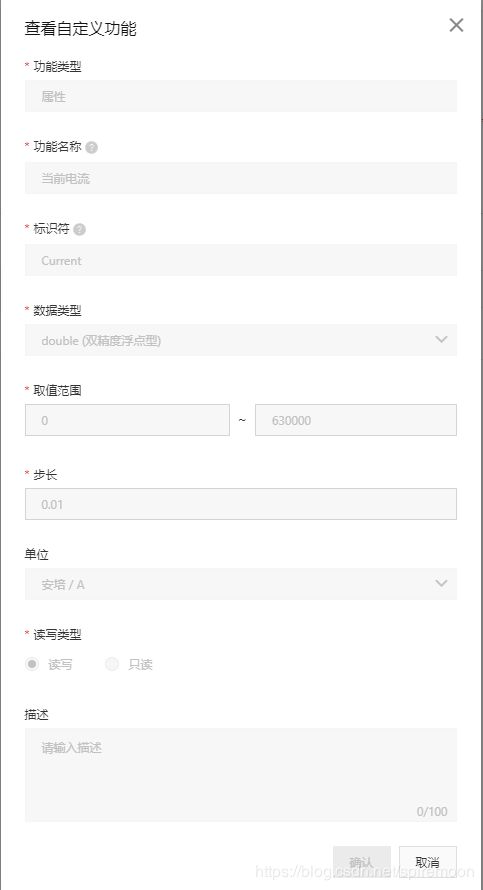The width and height of the screenshot is (483, 890).
Task: Click the minimum range field showing 0
Action: [127, 420]
